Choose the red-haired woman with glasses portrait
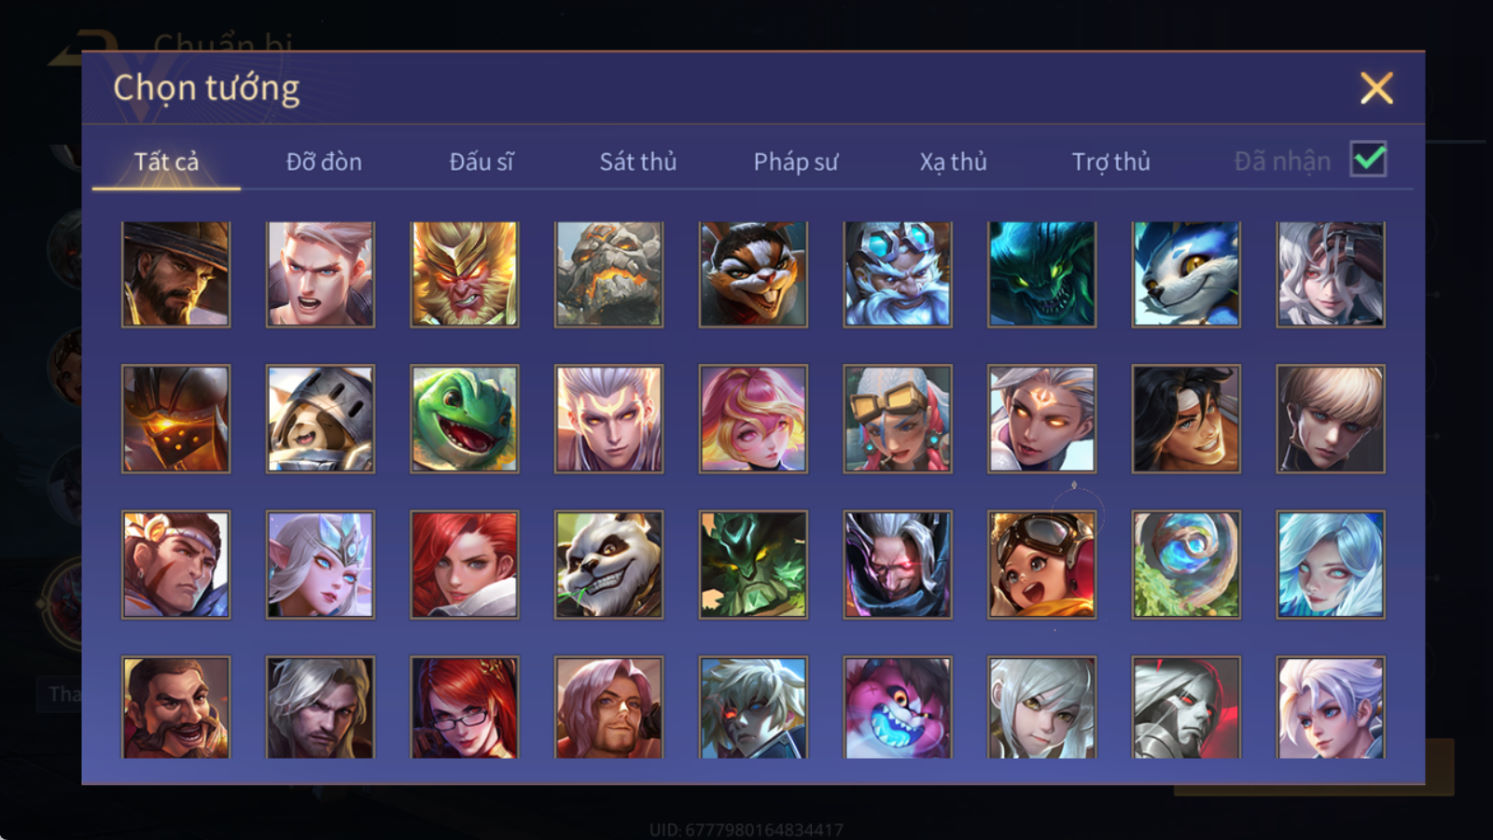 click(464, 707)
